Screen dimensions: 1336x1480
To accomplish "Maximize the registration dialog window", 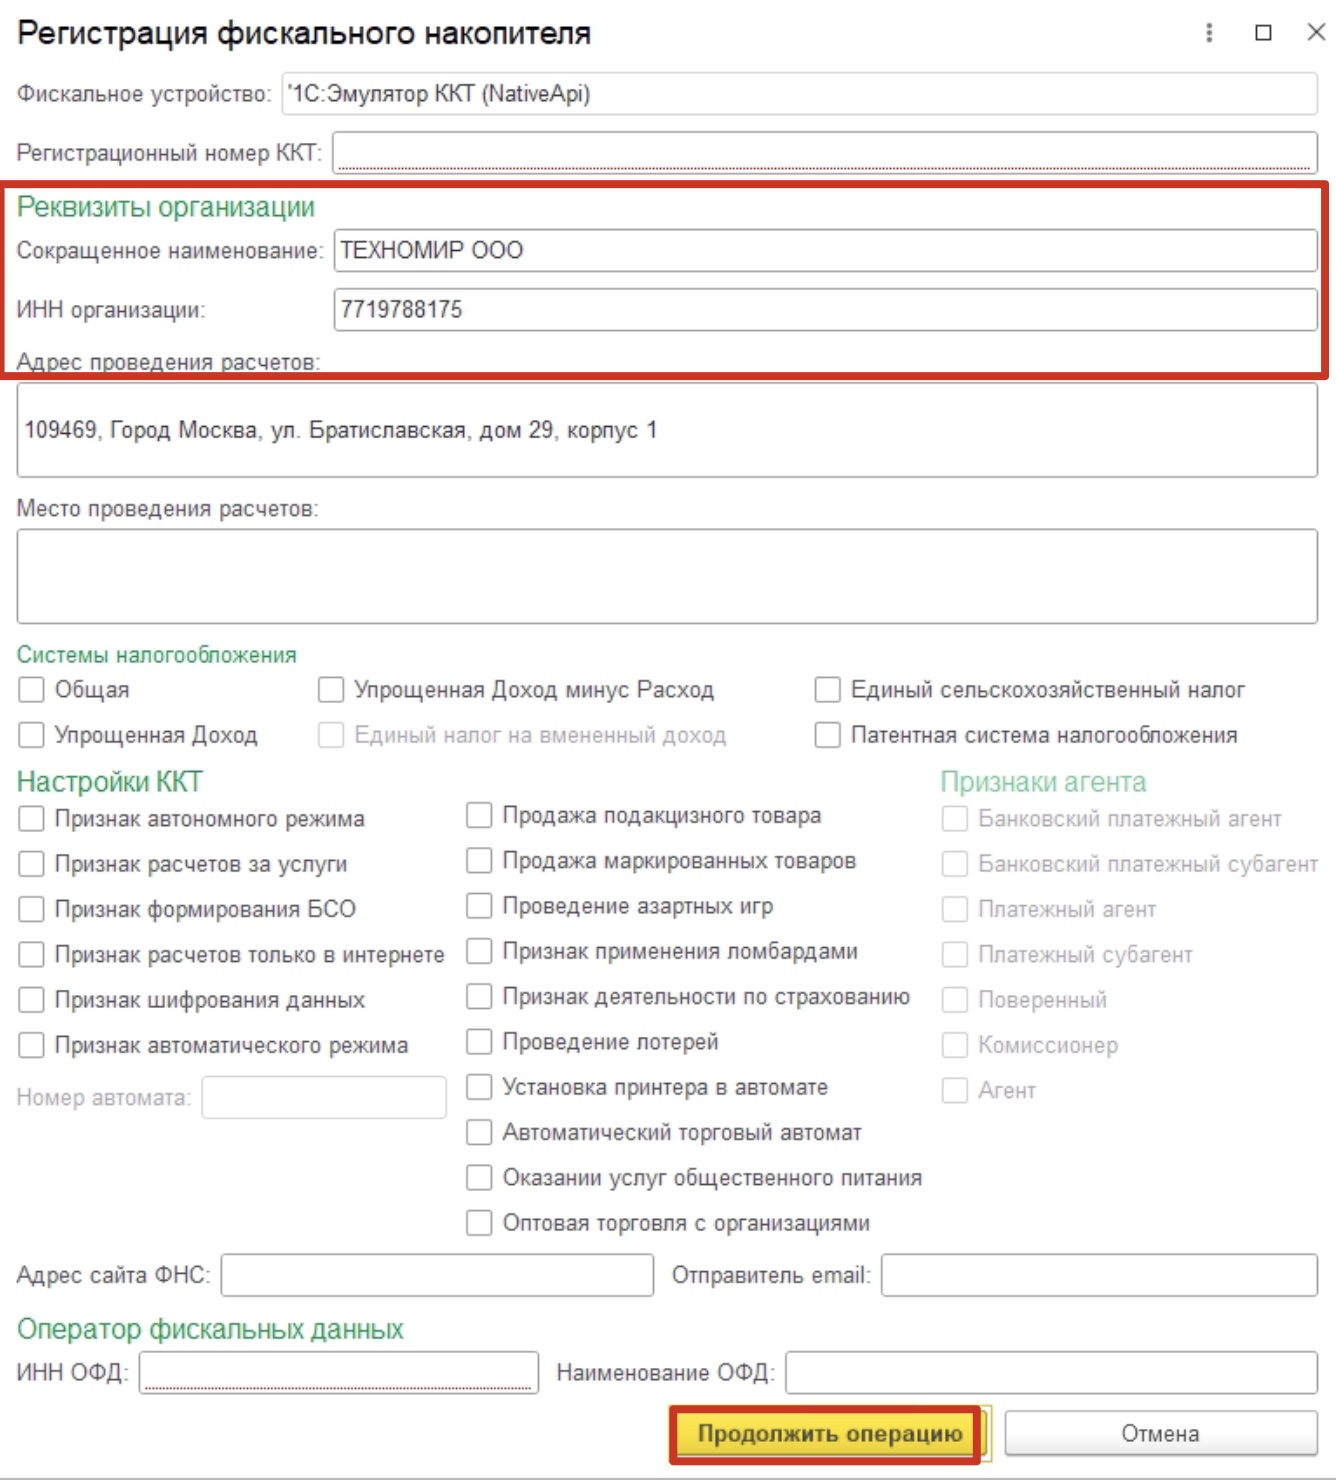I will point(1263,33).
